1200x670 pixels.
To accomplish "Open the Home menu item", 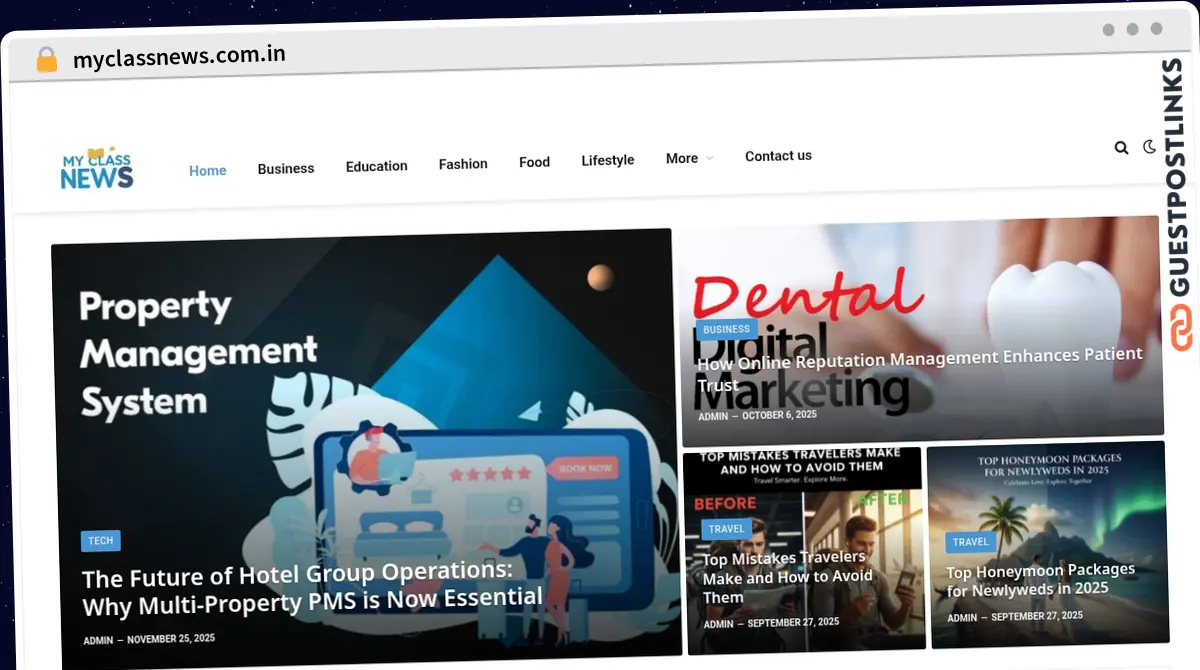I will tap(208, 171).
